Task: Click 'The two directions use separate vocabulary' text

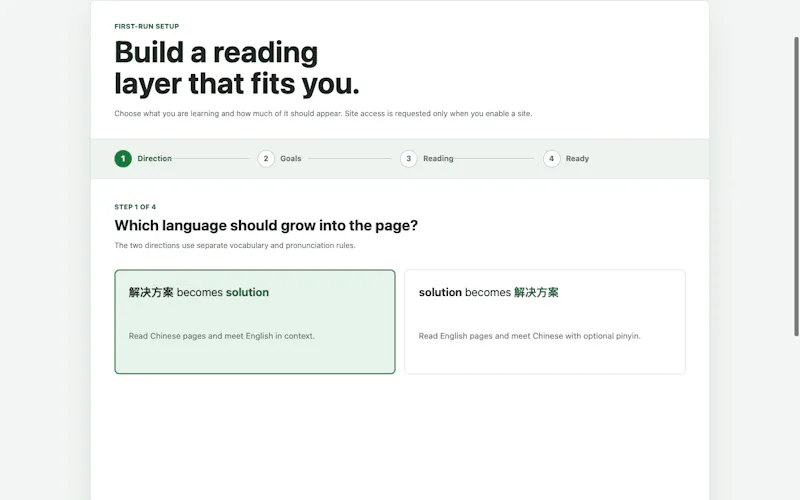Action: click(x=235, y=245)
